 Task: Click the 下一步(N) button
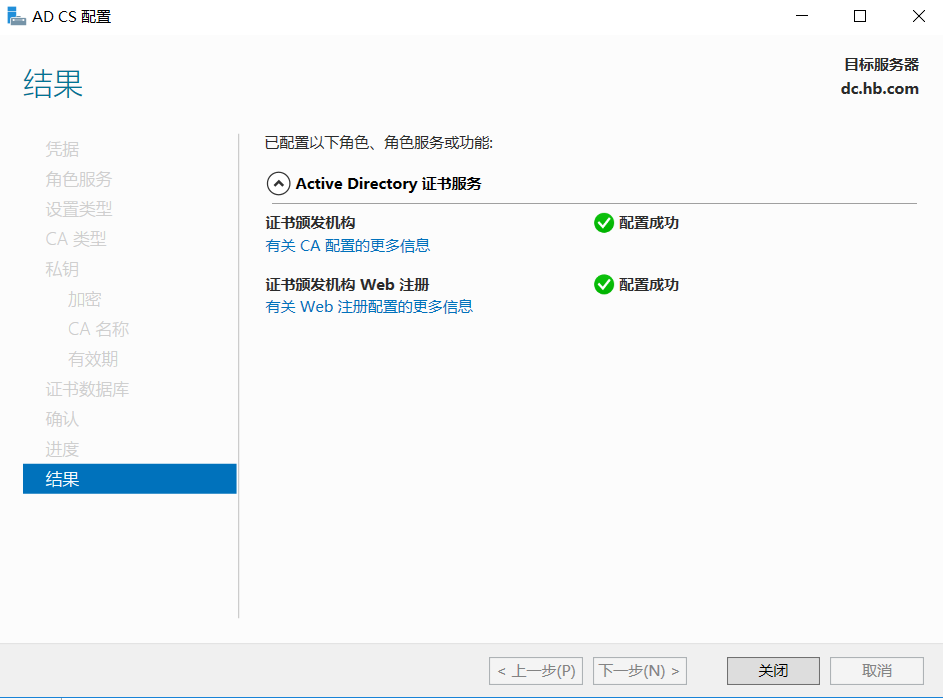point(639,671)
